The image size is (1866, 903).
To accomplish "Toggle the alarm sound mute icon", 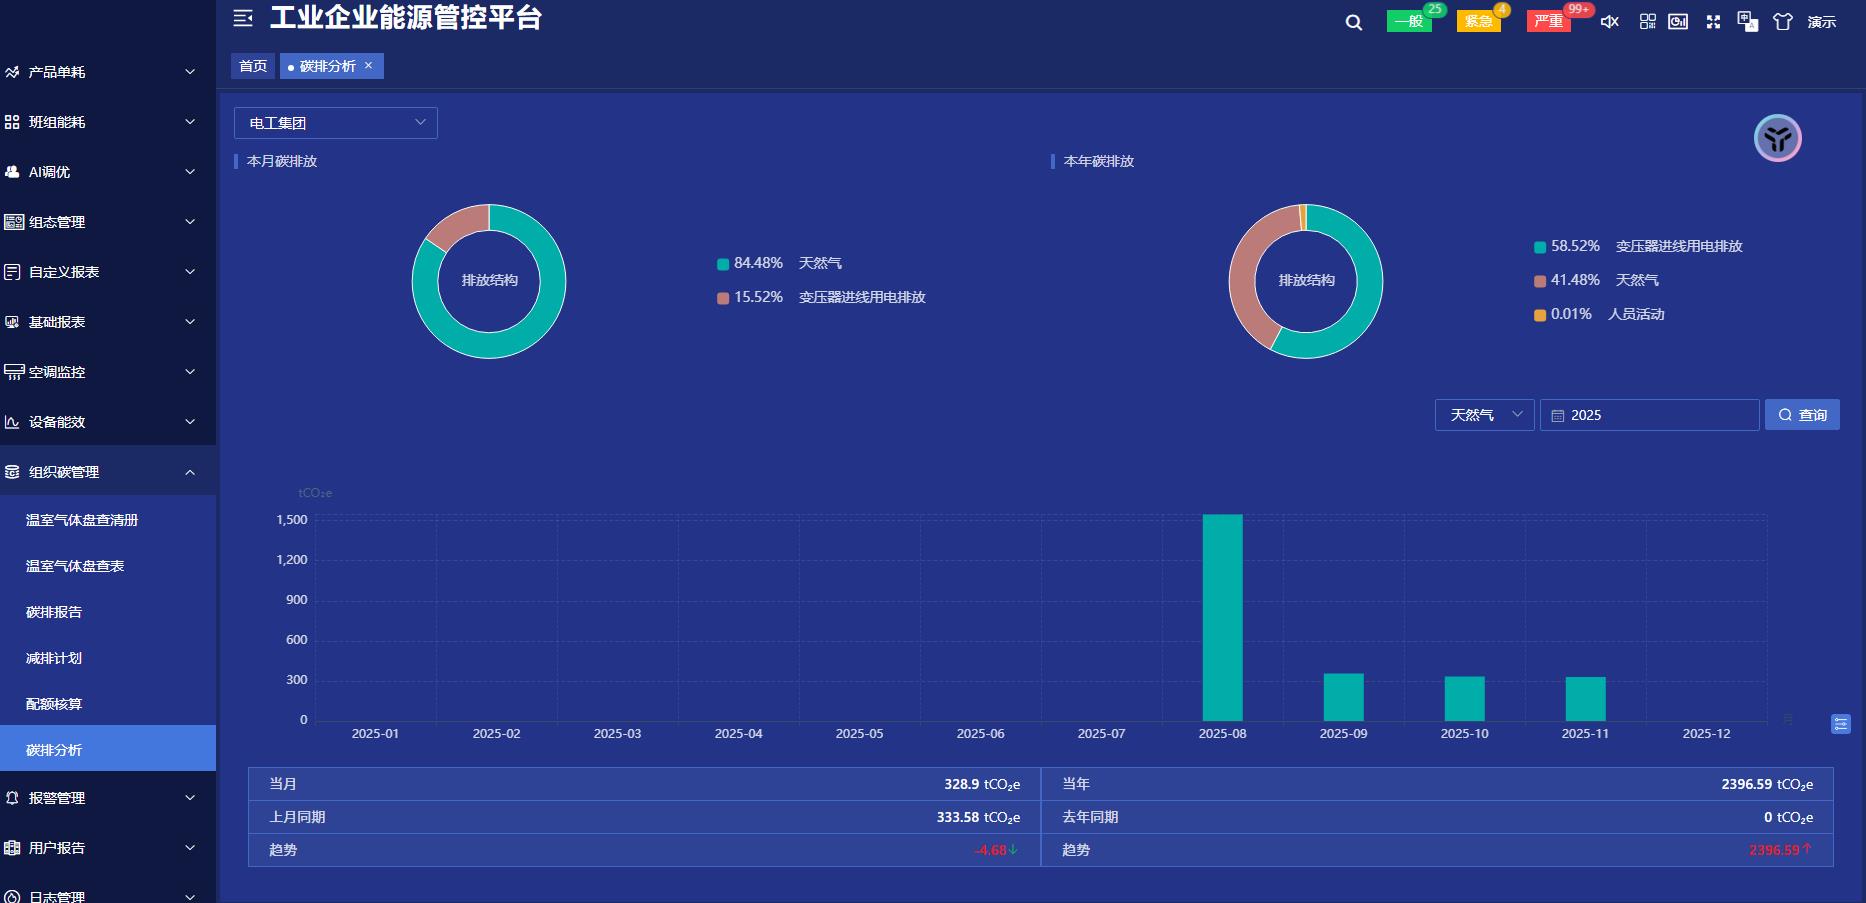I will pos(1609,22).
